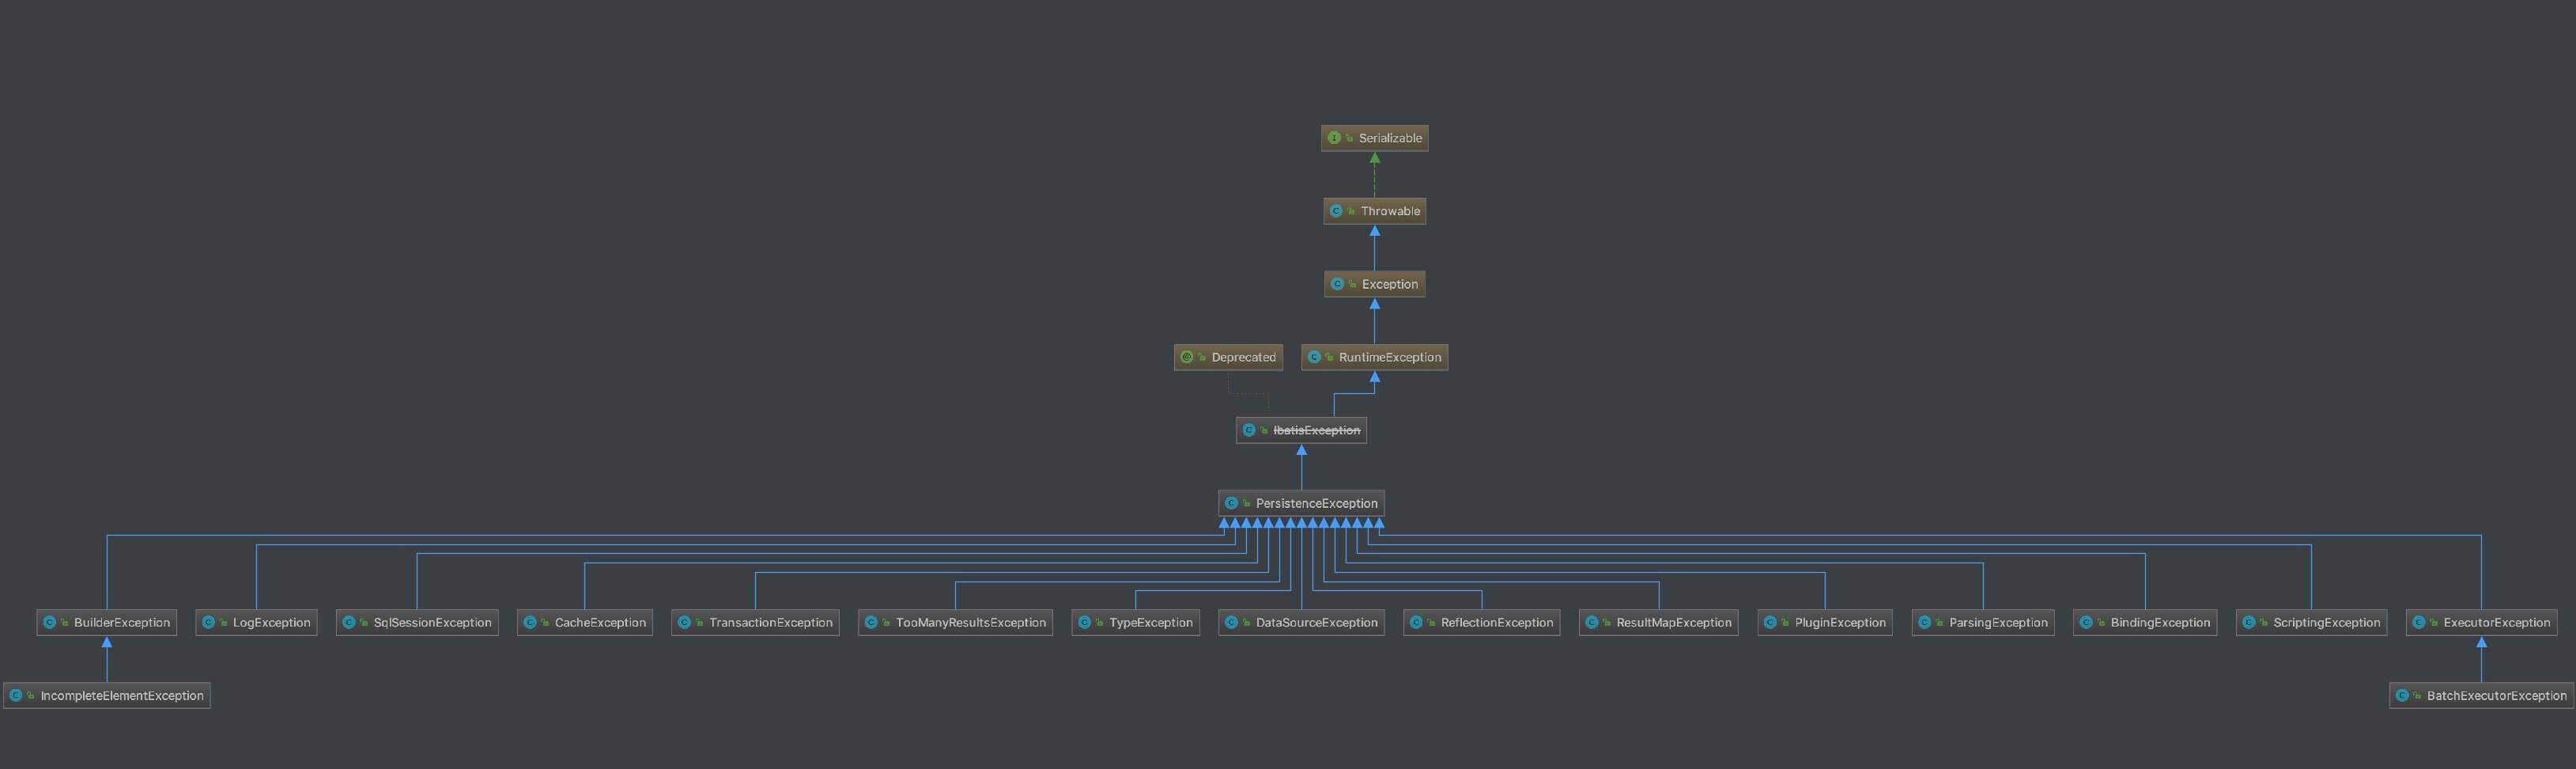Select the ScriptingException node

[2311, 622]
